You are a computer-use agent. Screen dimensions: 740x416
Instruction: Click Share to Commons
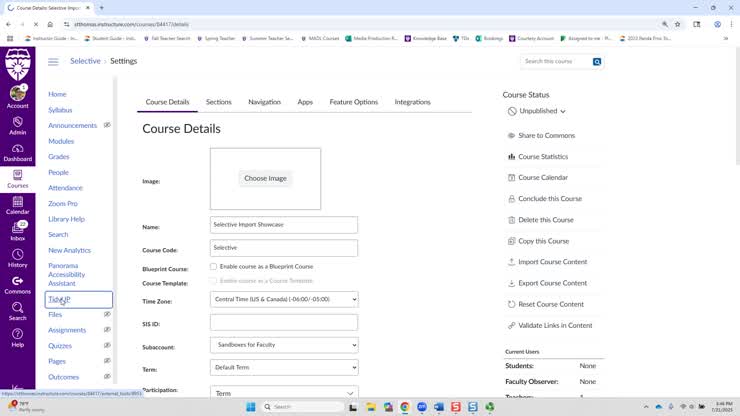pyautogui.click(x=541, y=136)
